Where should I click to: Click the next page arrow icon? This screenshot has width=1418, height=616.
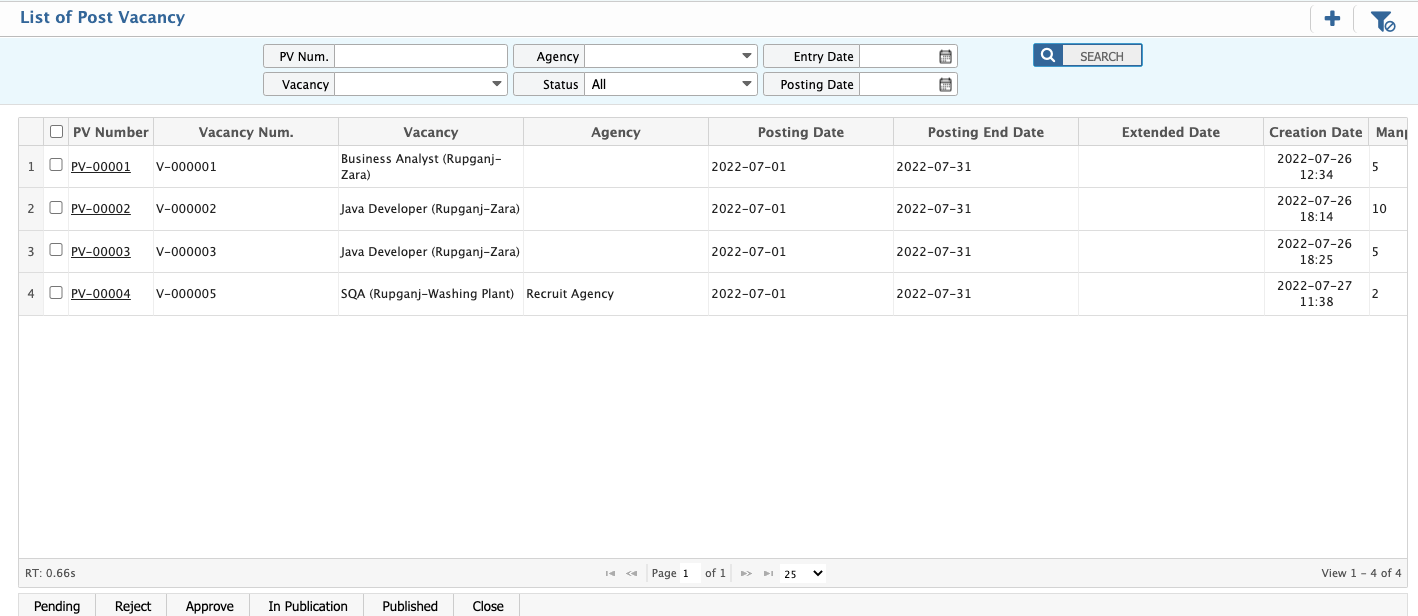(x=746, y=573)
